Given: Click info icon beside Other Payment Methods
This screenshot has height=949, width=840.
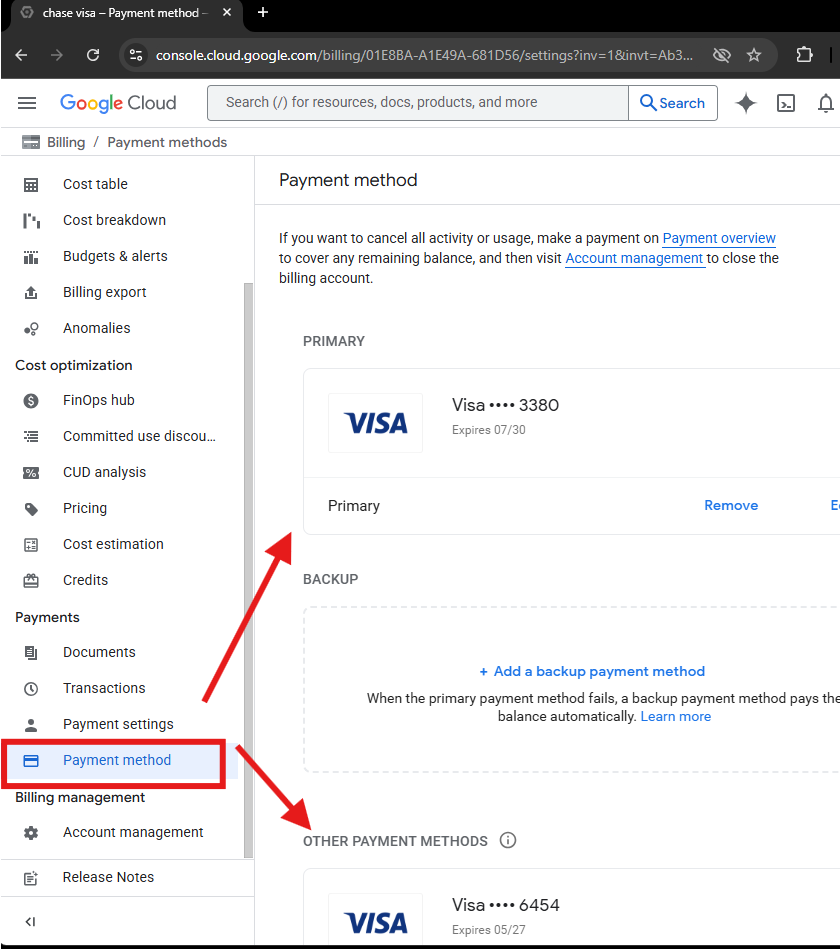Looking at the screenshot, I should pyautogui.click(x=508, y=840).
